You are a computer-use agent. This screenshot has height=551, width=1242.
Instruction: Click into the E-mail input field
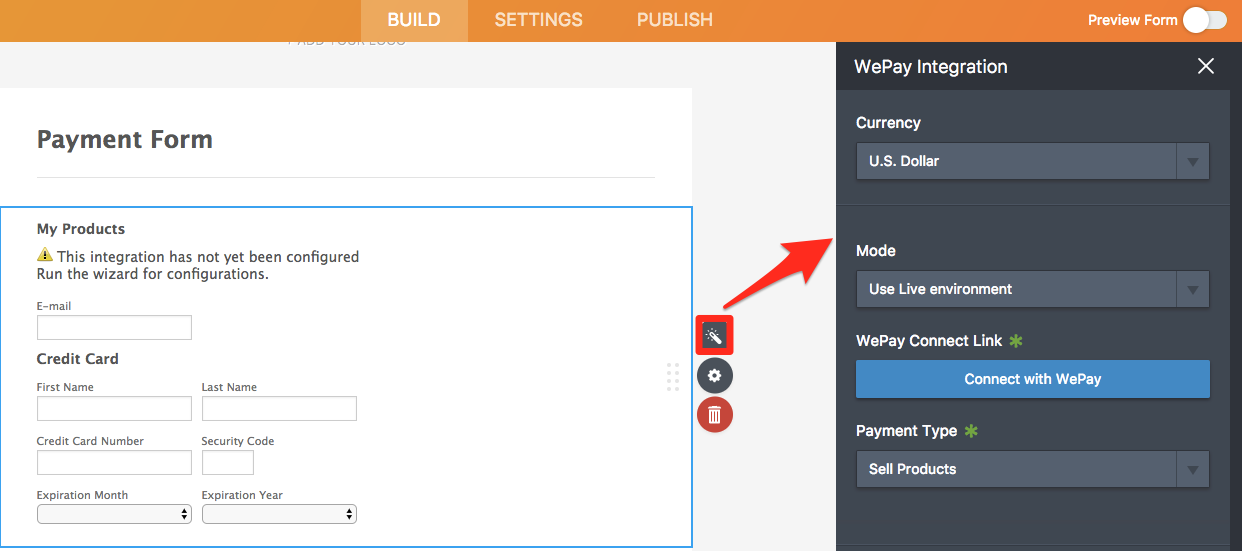pyautogui.click(x=114, y=328)
